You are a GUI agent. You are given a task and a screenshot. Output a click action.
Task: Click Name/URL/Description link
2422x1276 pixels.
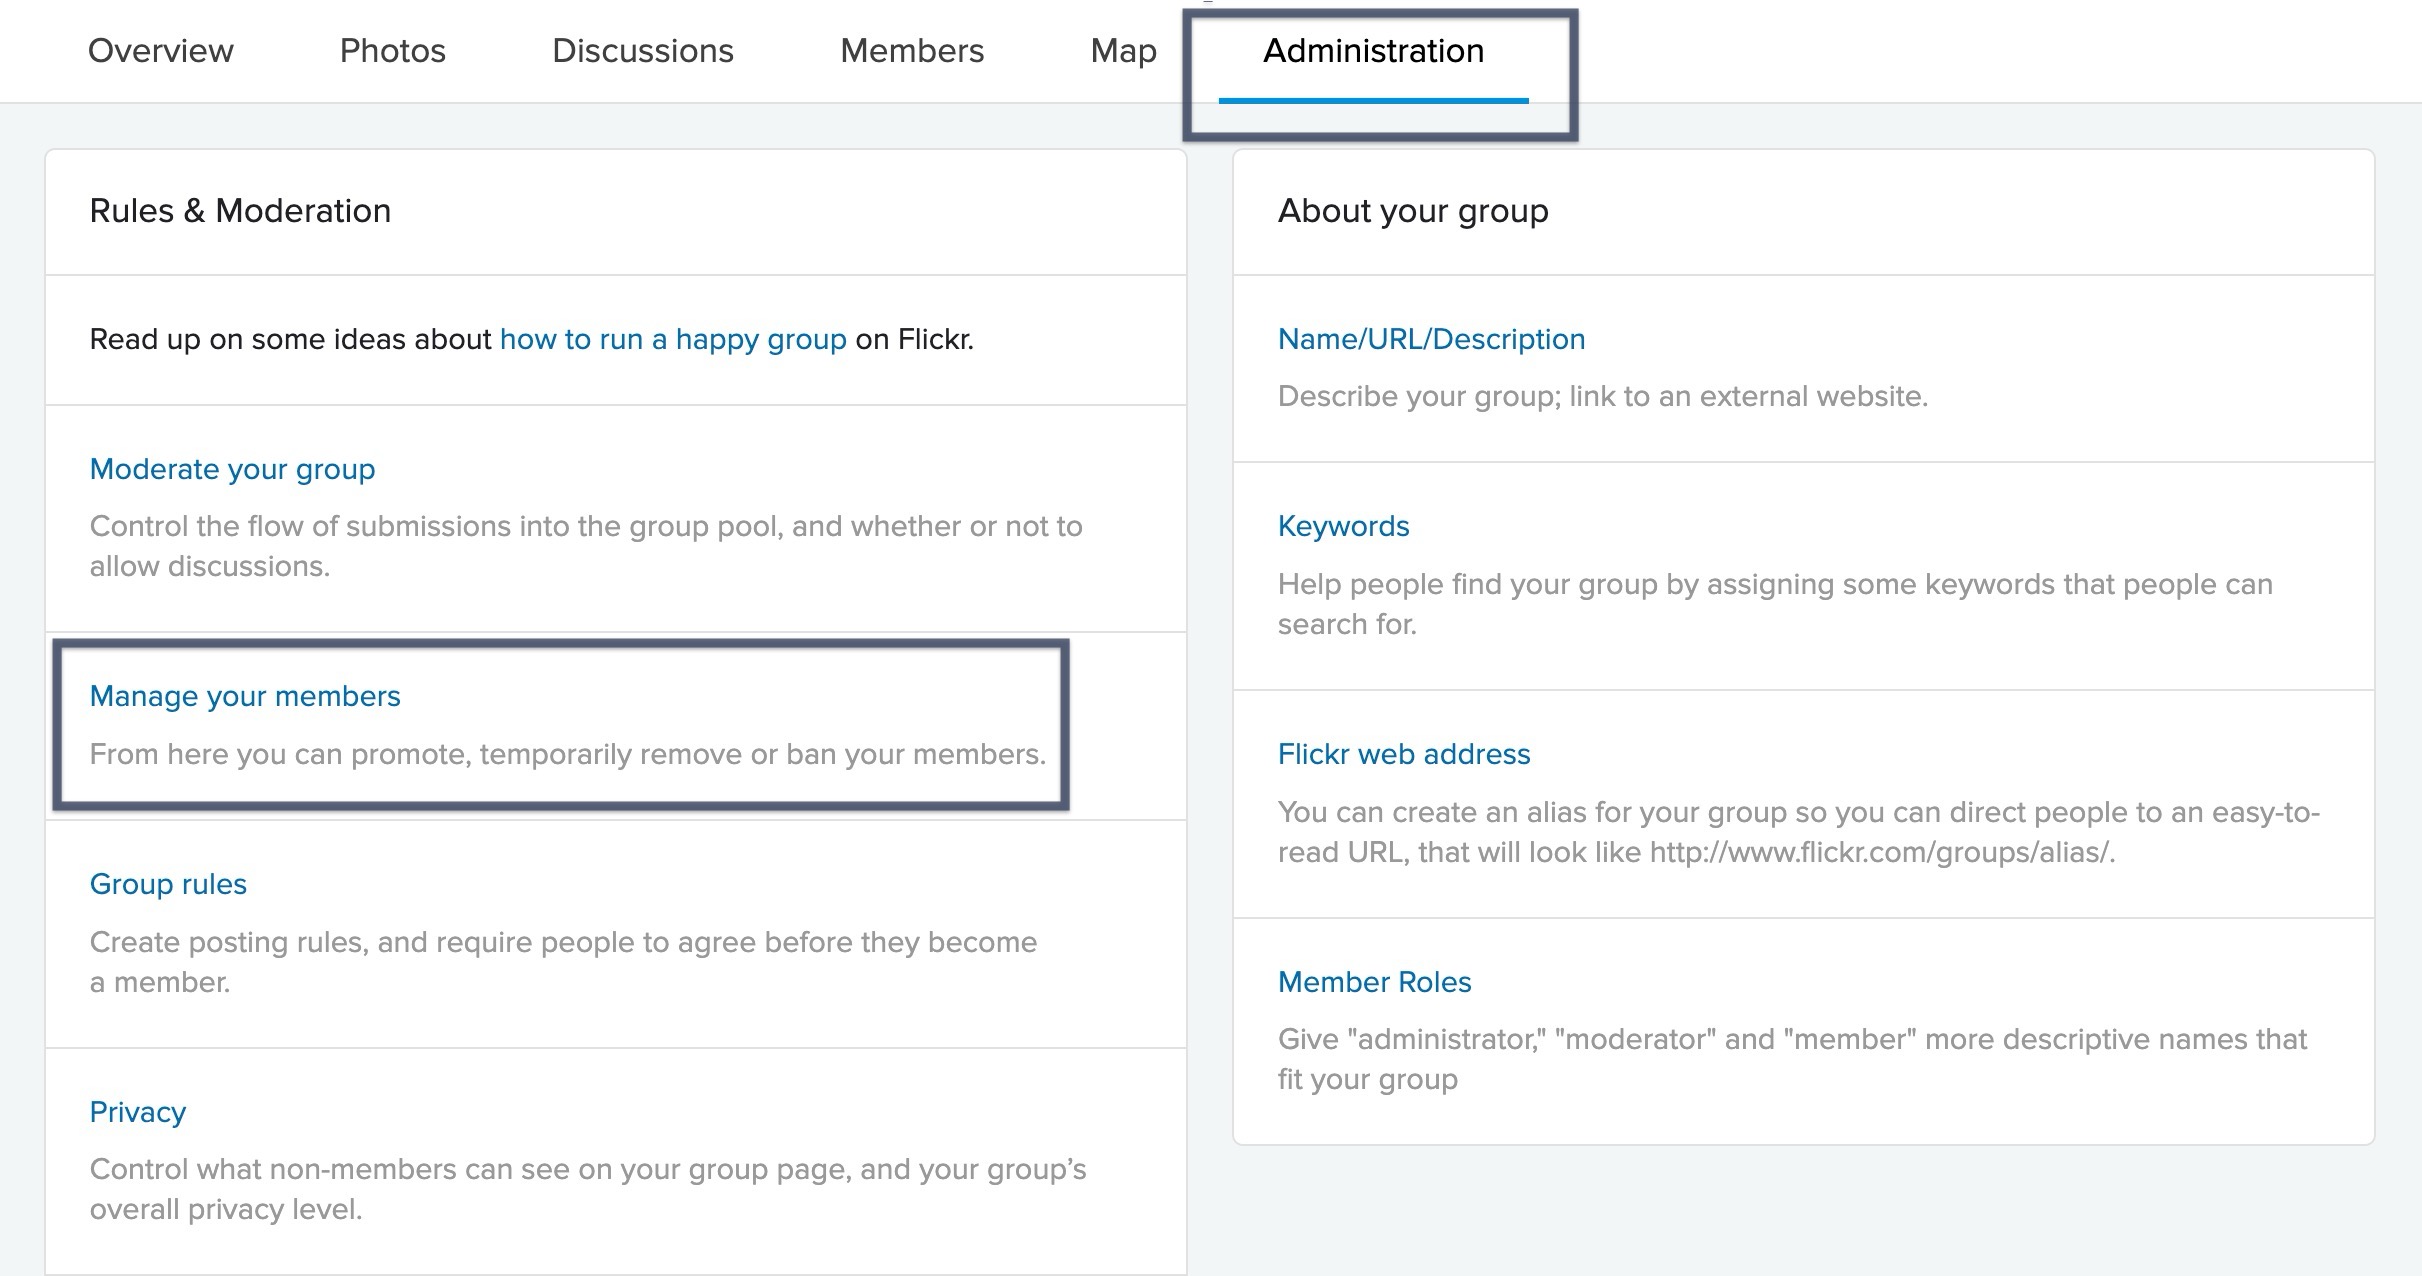pyautogui.click(x=1431, y=339)
